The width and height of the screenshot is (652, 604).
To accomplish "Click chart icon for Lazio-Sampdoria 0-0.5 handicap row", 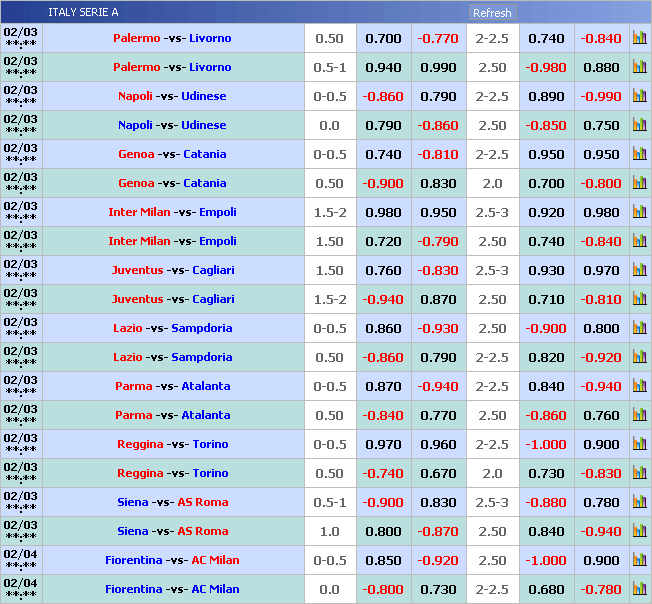I will pos(639,328).
